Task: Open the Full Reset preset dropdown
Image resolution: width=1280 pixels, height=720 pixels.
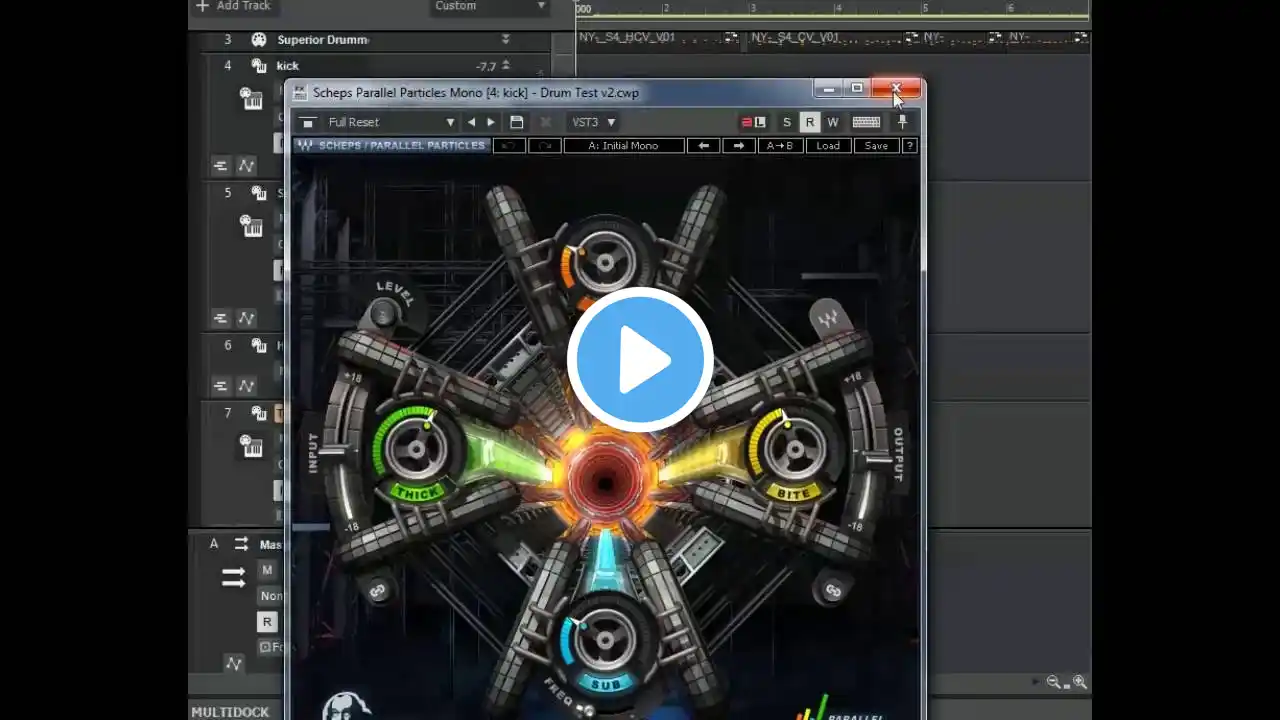Action: pos(391,122)
